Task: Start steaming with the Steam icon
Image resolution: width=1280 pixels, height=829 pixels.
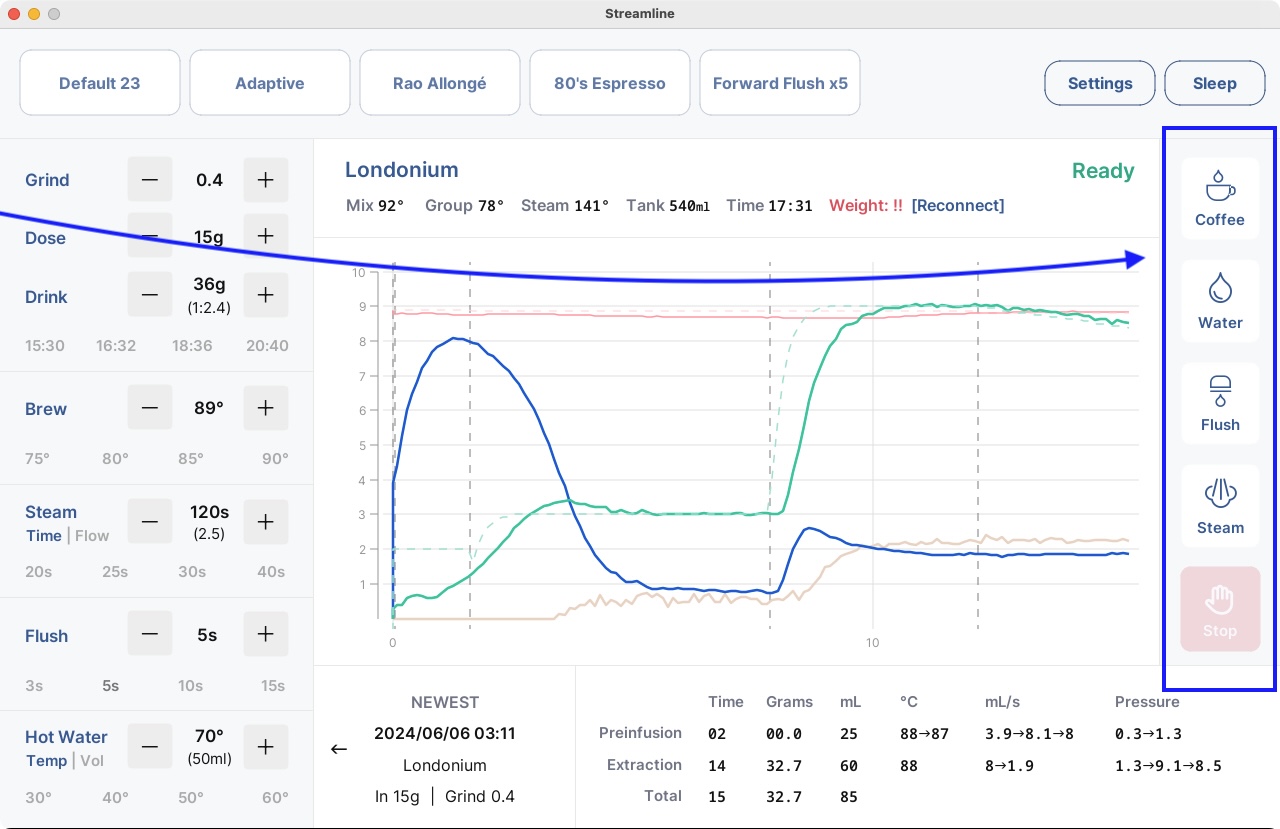Action: [x=1219, y=506]
